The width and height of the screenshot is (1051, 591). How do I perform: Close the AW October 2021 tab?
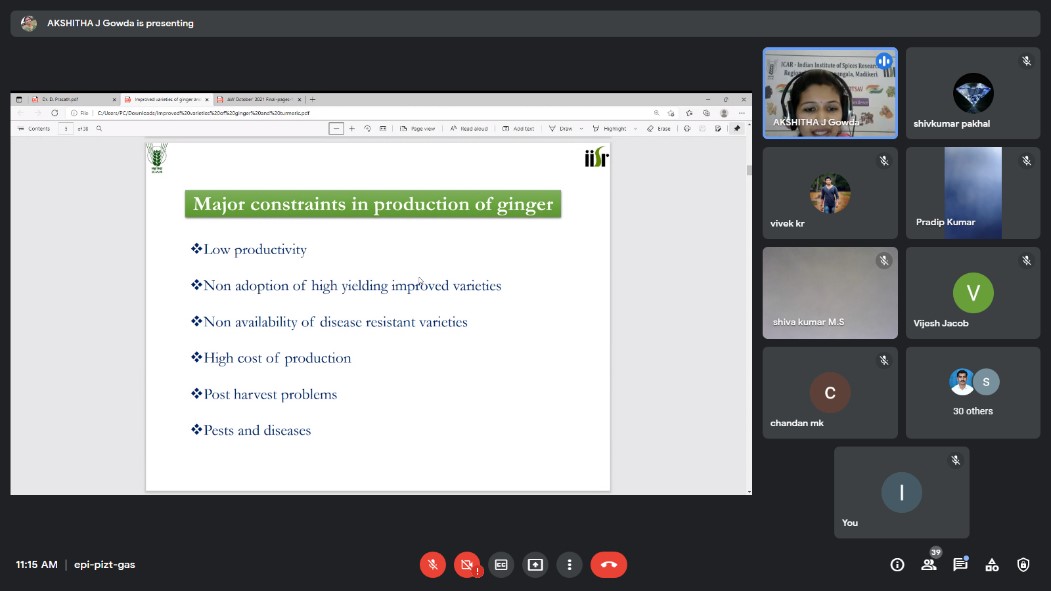point(299,99)
